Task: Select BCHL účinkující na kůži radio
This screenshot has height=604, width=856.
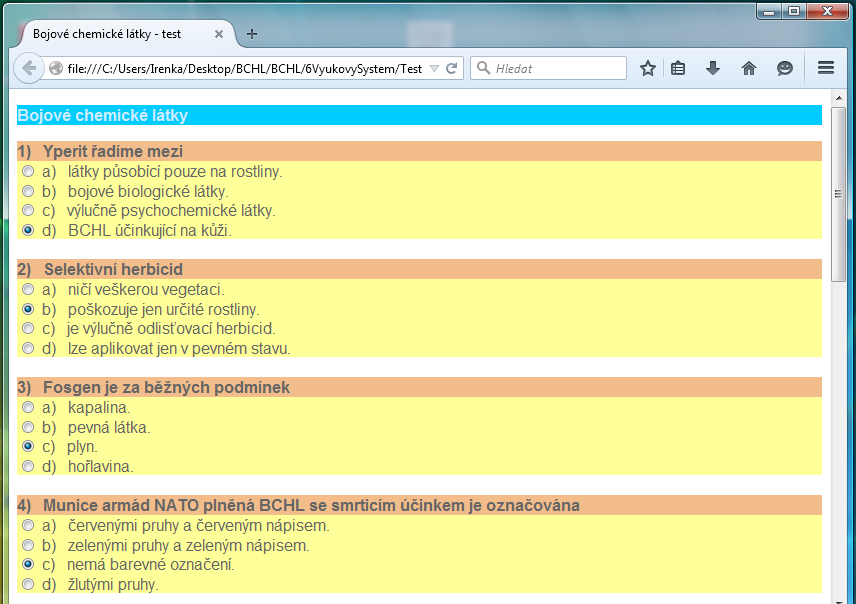Action: 28,230
